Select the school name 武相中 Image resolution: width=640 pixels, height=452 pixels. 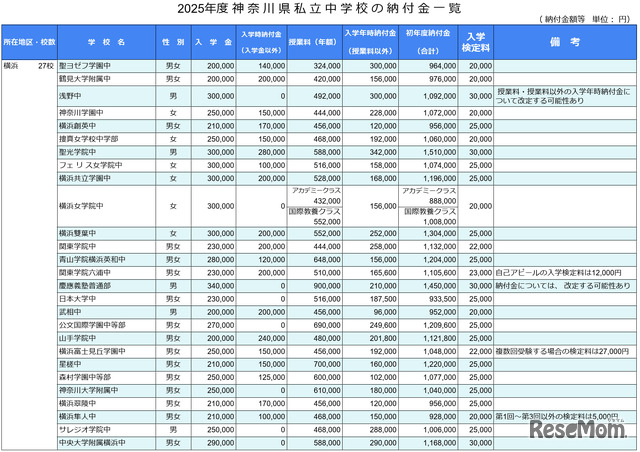pos(70,312)
